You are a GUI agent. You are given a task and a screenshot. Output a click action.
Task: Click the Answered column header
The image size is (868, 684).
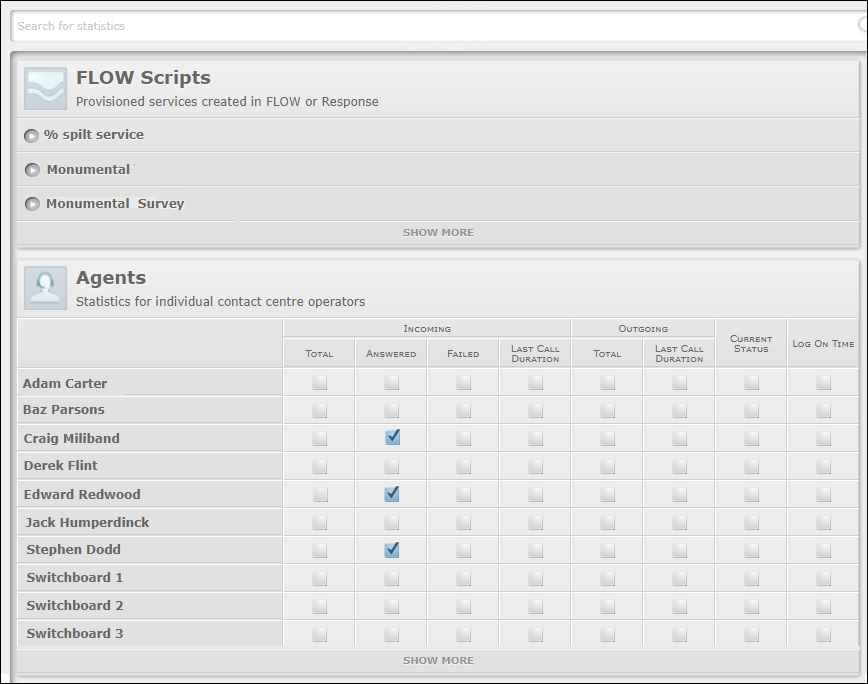click(x=391, y=354)
